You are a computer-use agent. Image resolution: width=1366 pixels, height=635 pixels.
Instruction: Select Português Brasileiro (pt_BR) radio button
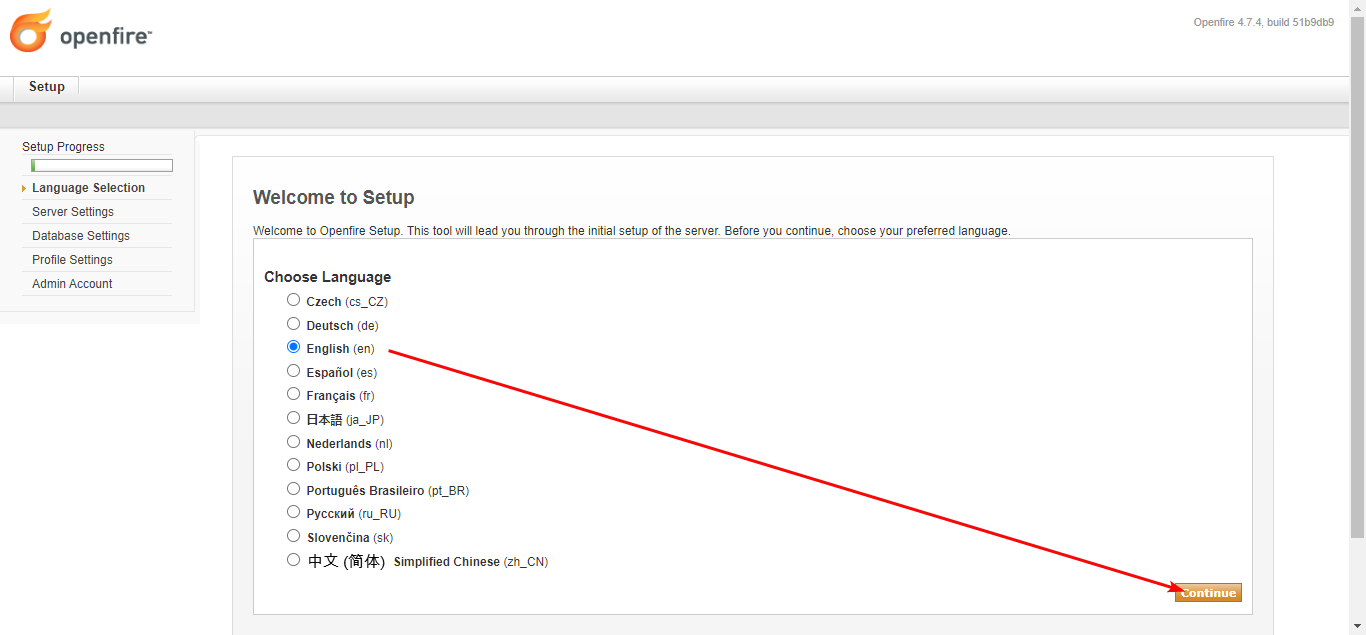(x=293, y=489)
